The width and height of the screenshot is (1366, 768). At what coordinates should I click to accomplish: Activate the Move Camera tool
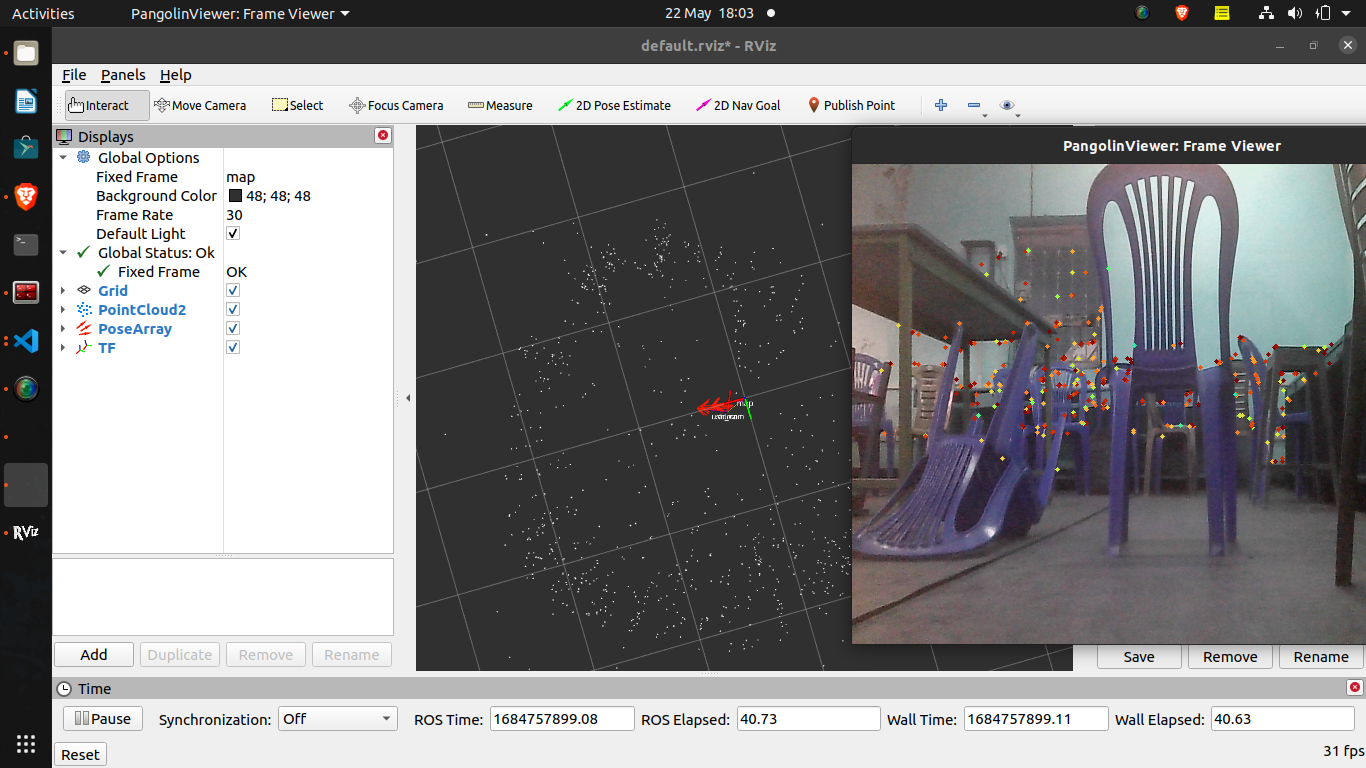(x=201, y=105)
